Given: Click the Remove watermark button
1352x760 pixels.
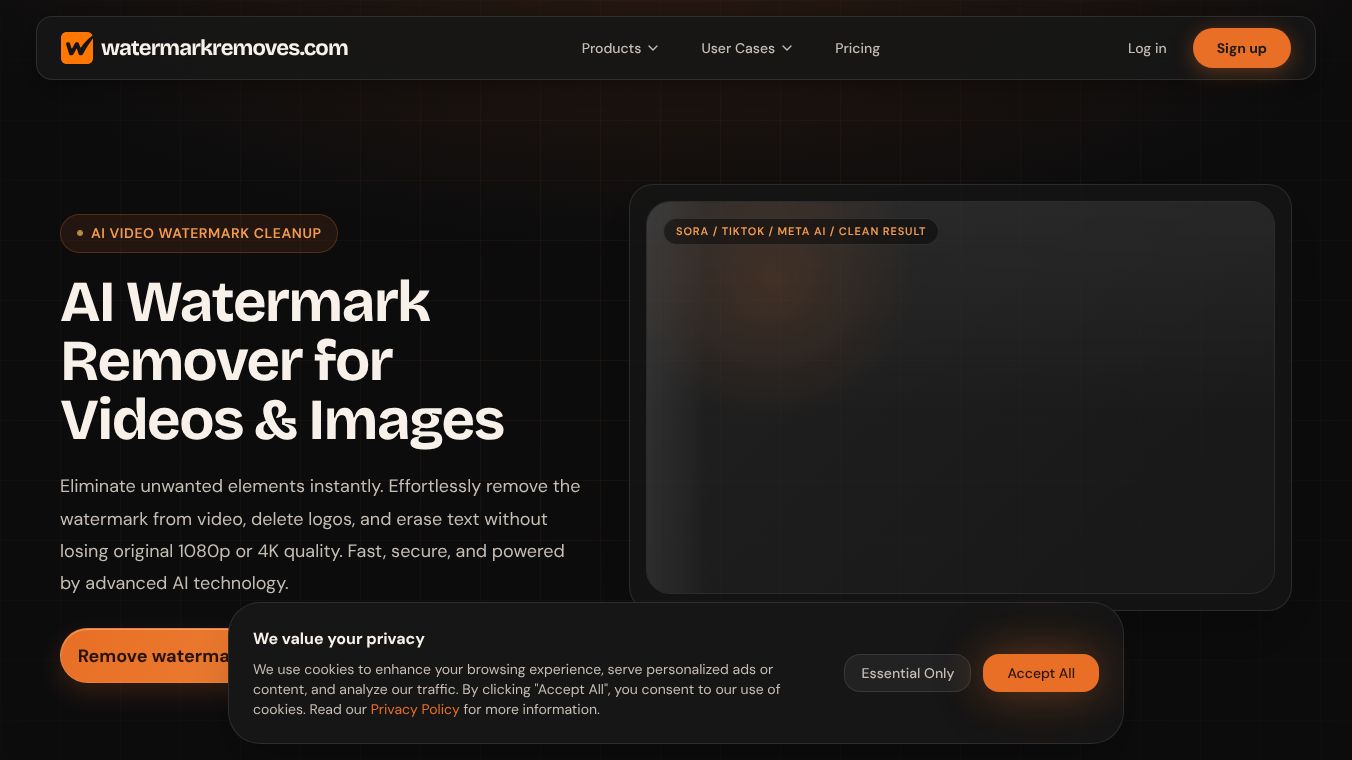Looking at the screenshot, I should click(x=144, y=656).
